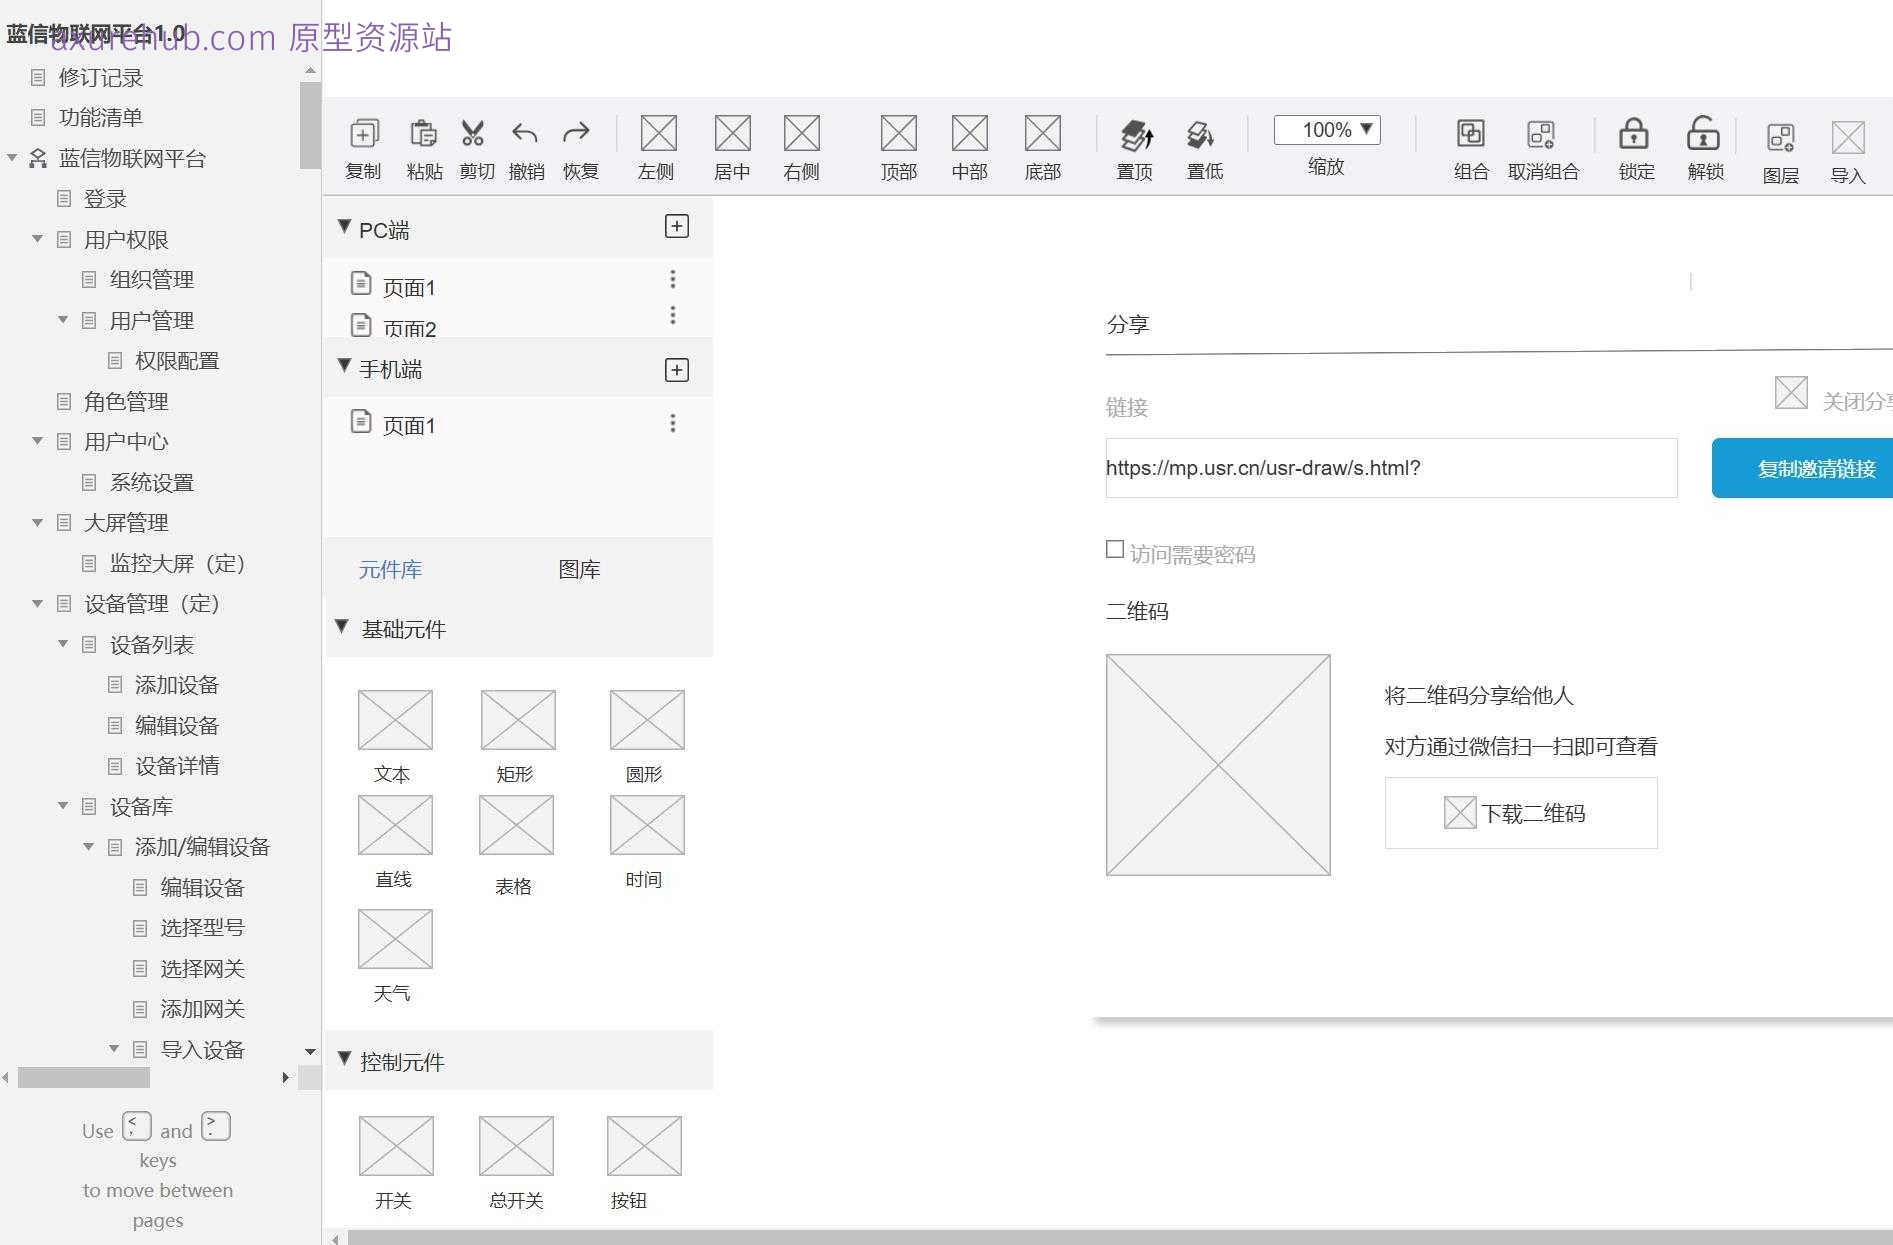1893x1245 pixels.
Task: Select the 按钮 button component
Action: pos(644,1146)
